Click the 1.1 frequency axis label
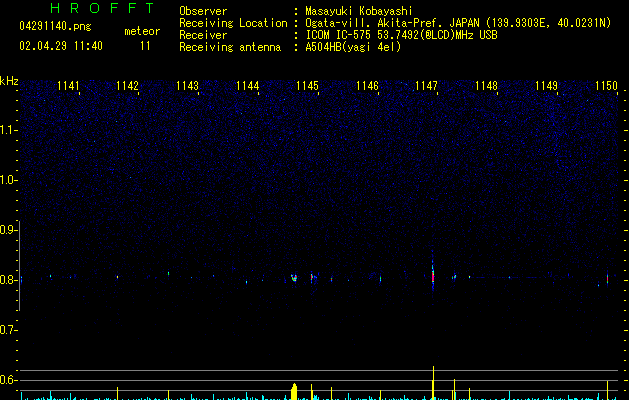 pos(8,130)
